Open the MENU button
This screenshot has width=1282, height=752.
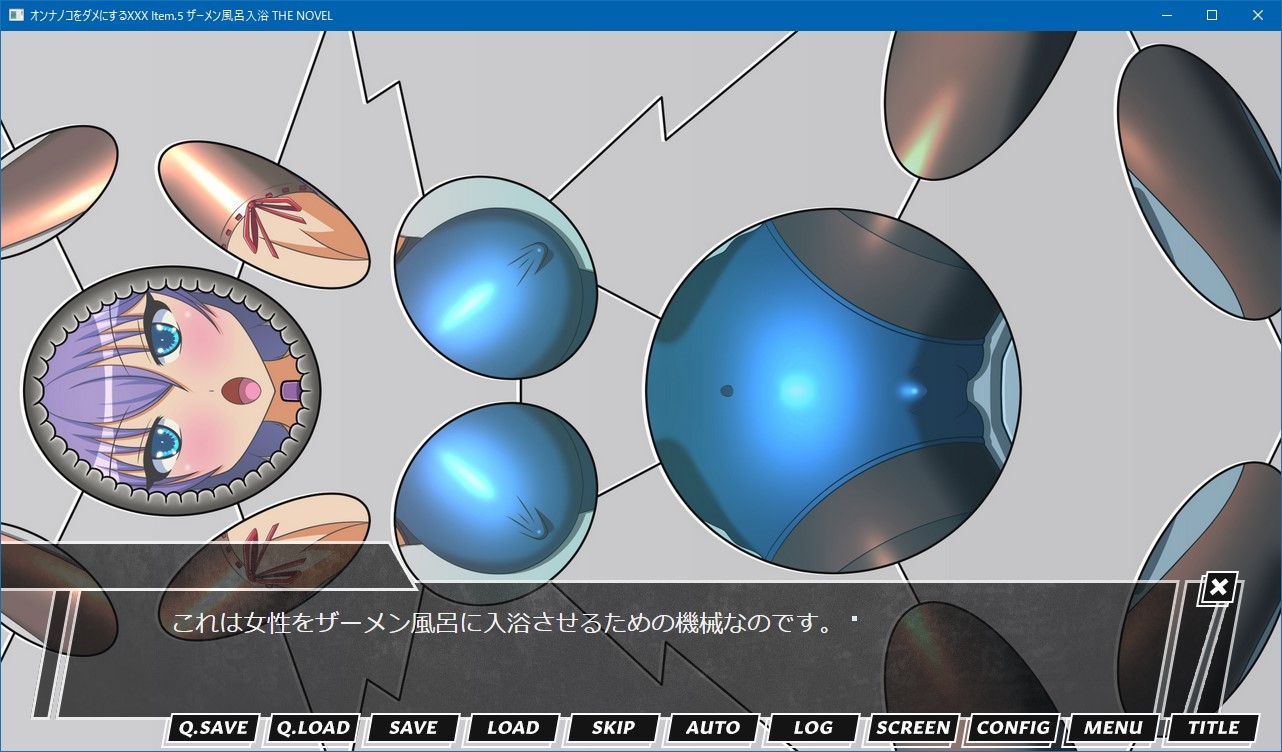point(1113,728)
